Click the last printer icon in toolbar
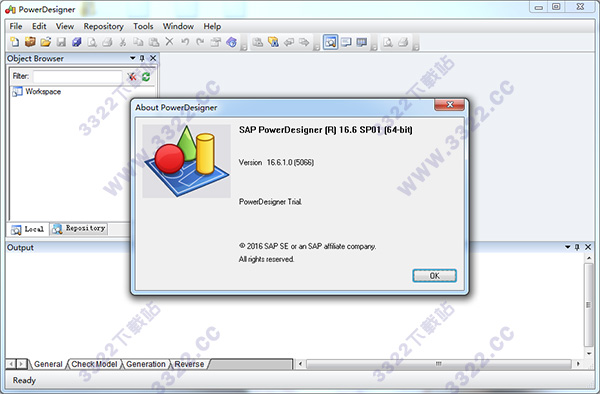This screenshot has height=394, width=600. pyautogui.click(x=403, y=42)
